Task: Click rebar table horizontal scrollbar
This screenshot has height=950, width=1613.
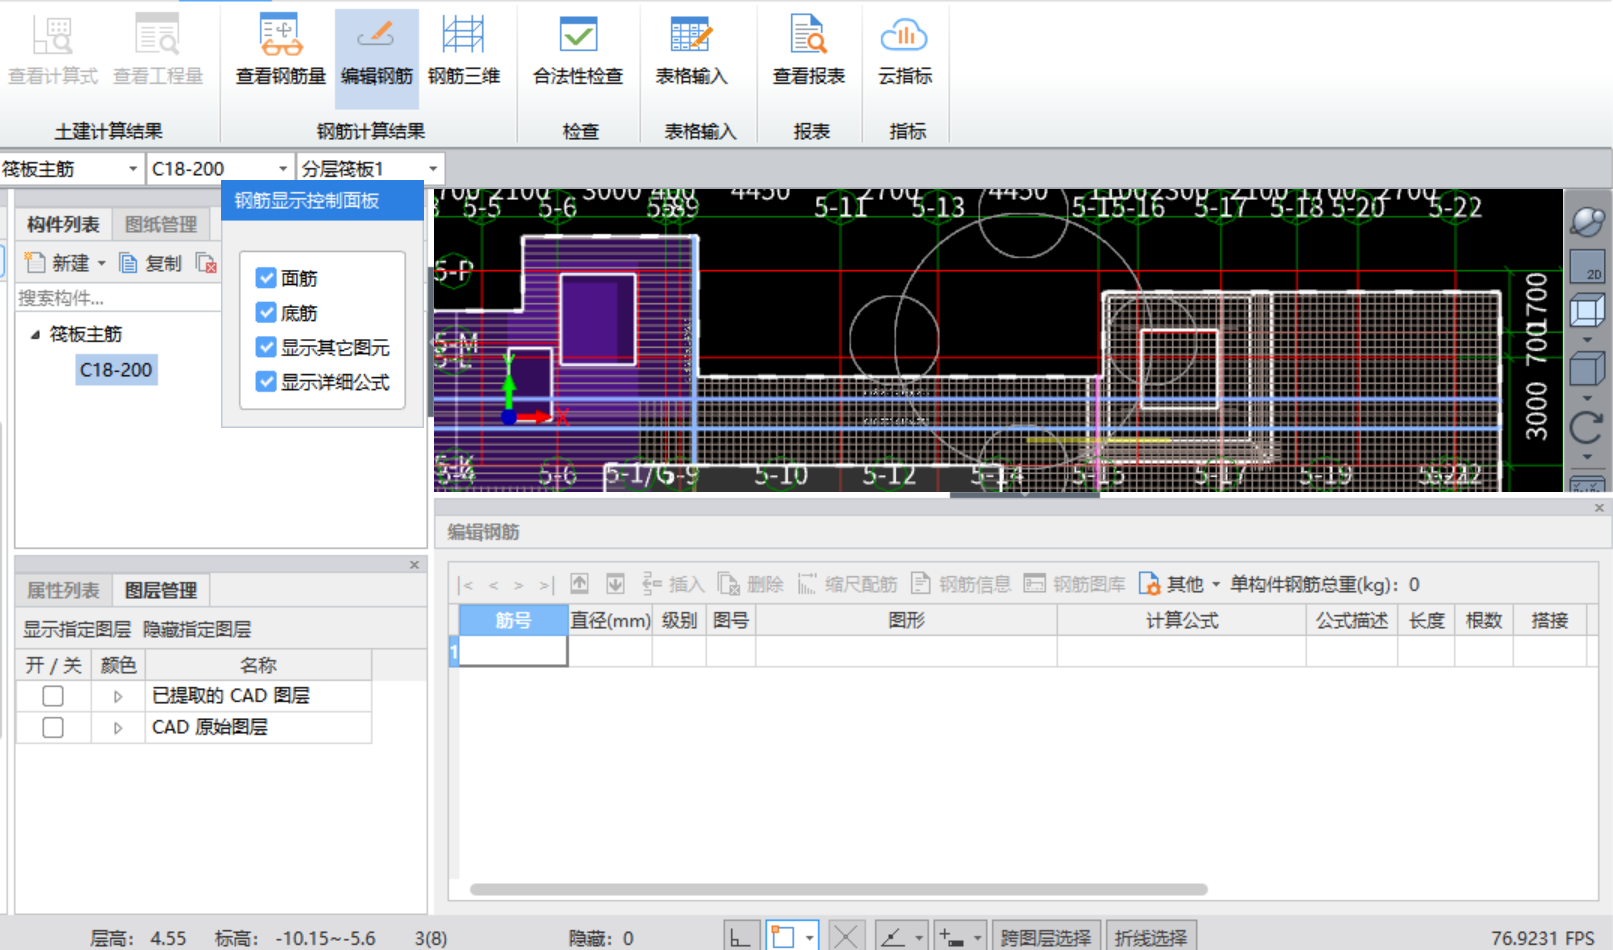Action: 838,889
